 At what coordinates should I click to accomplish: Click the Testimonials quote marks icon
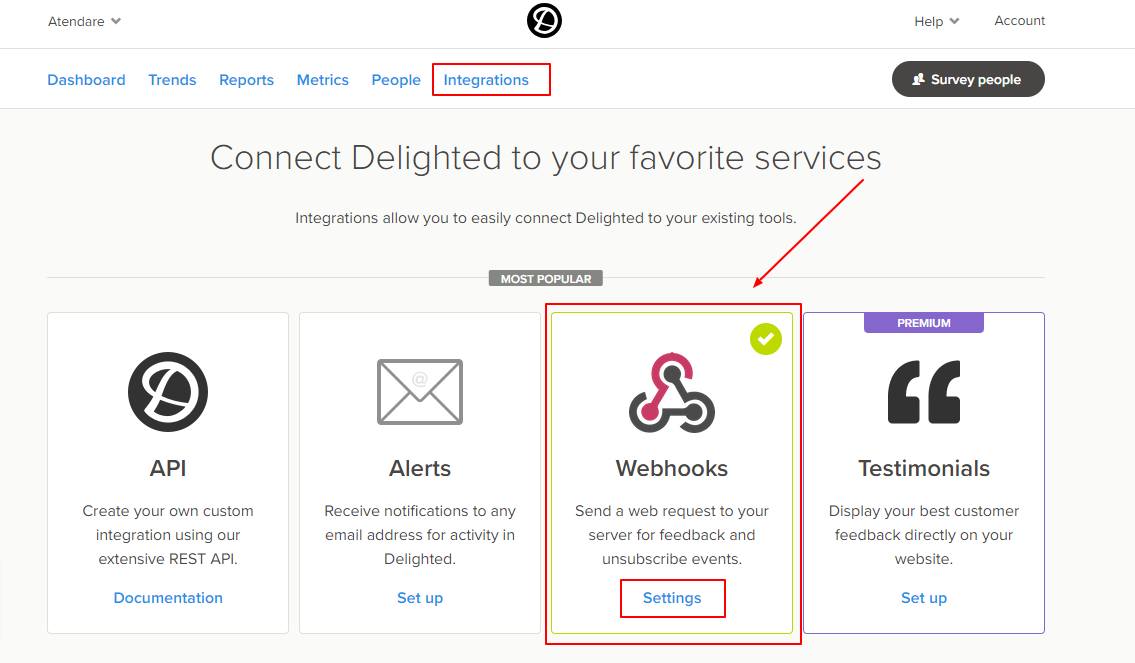coord(924,392)
